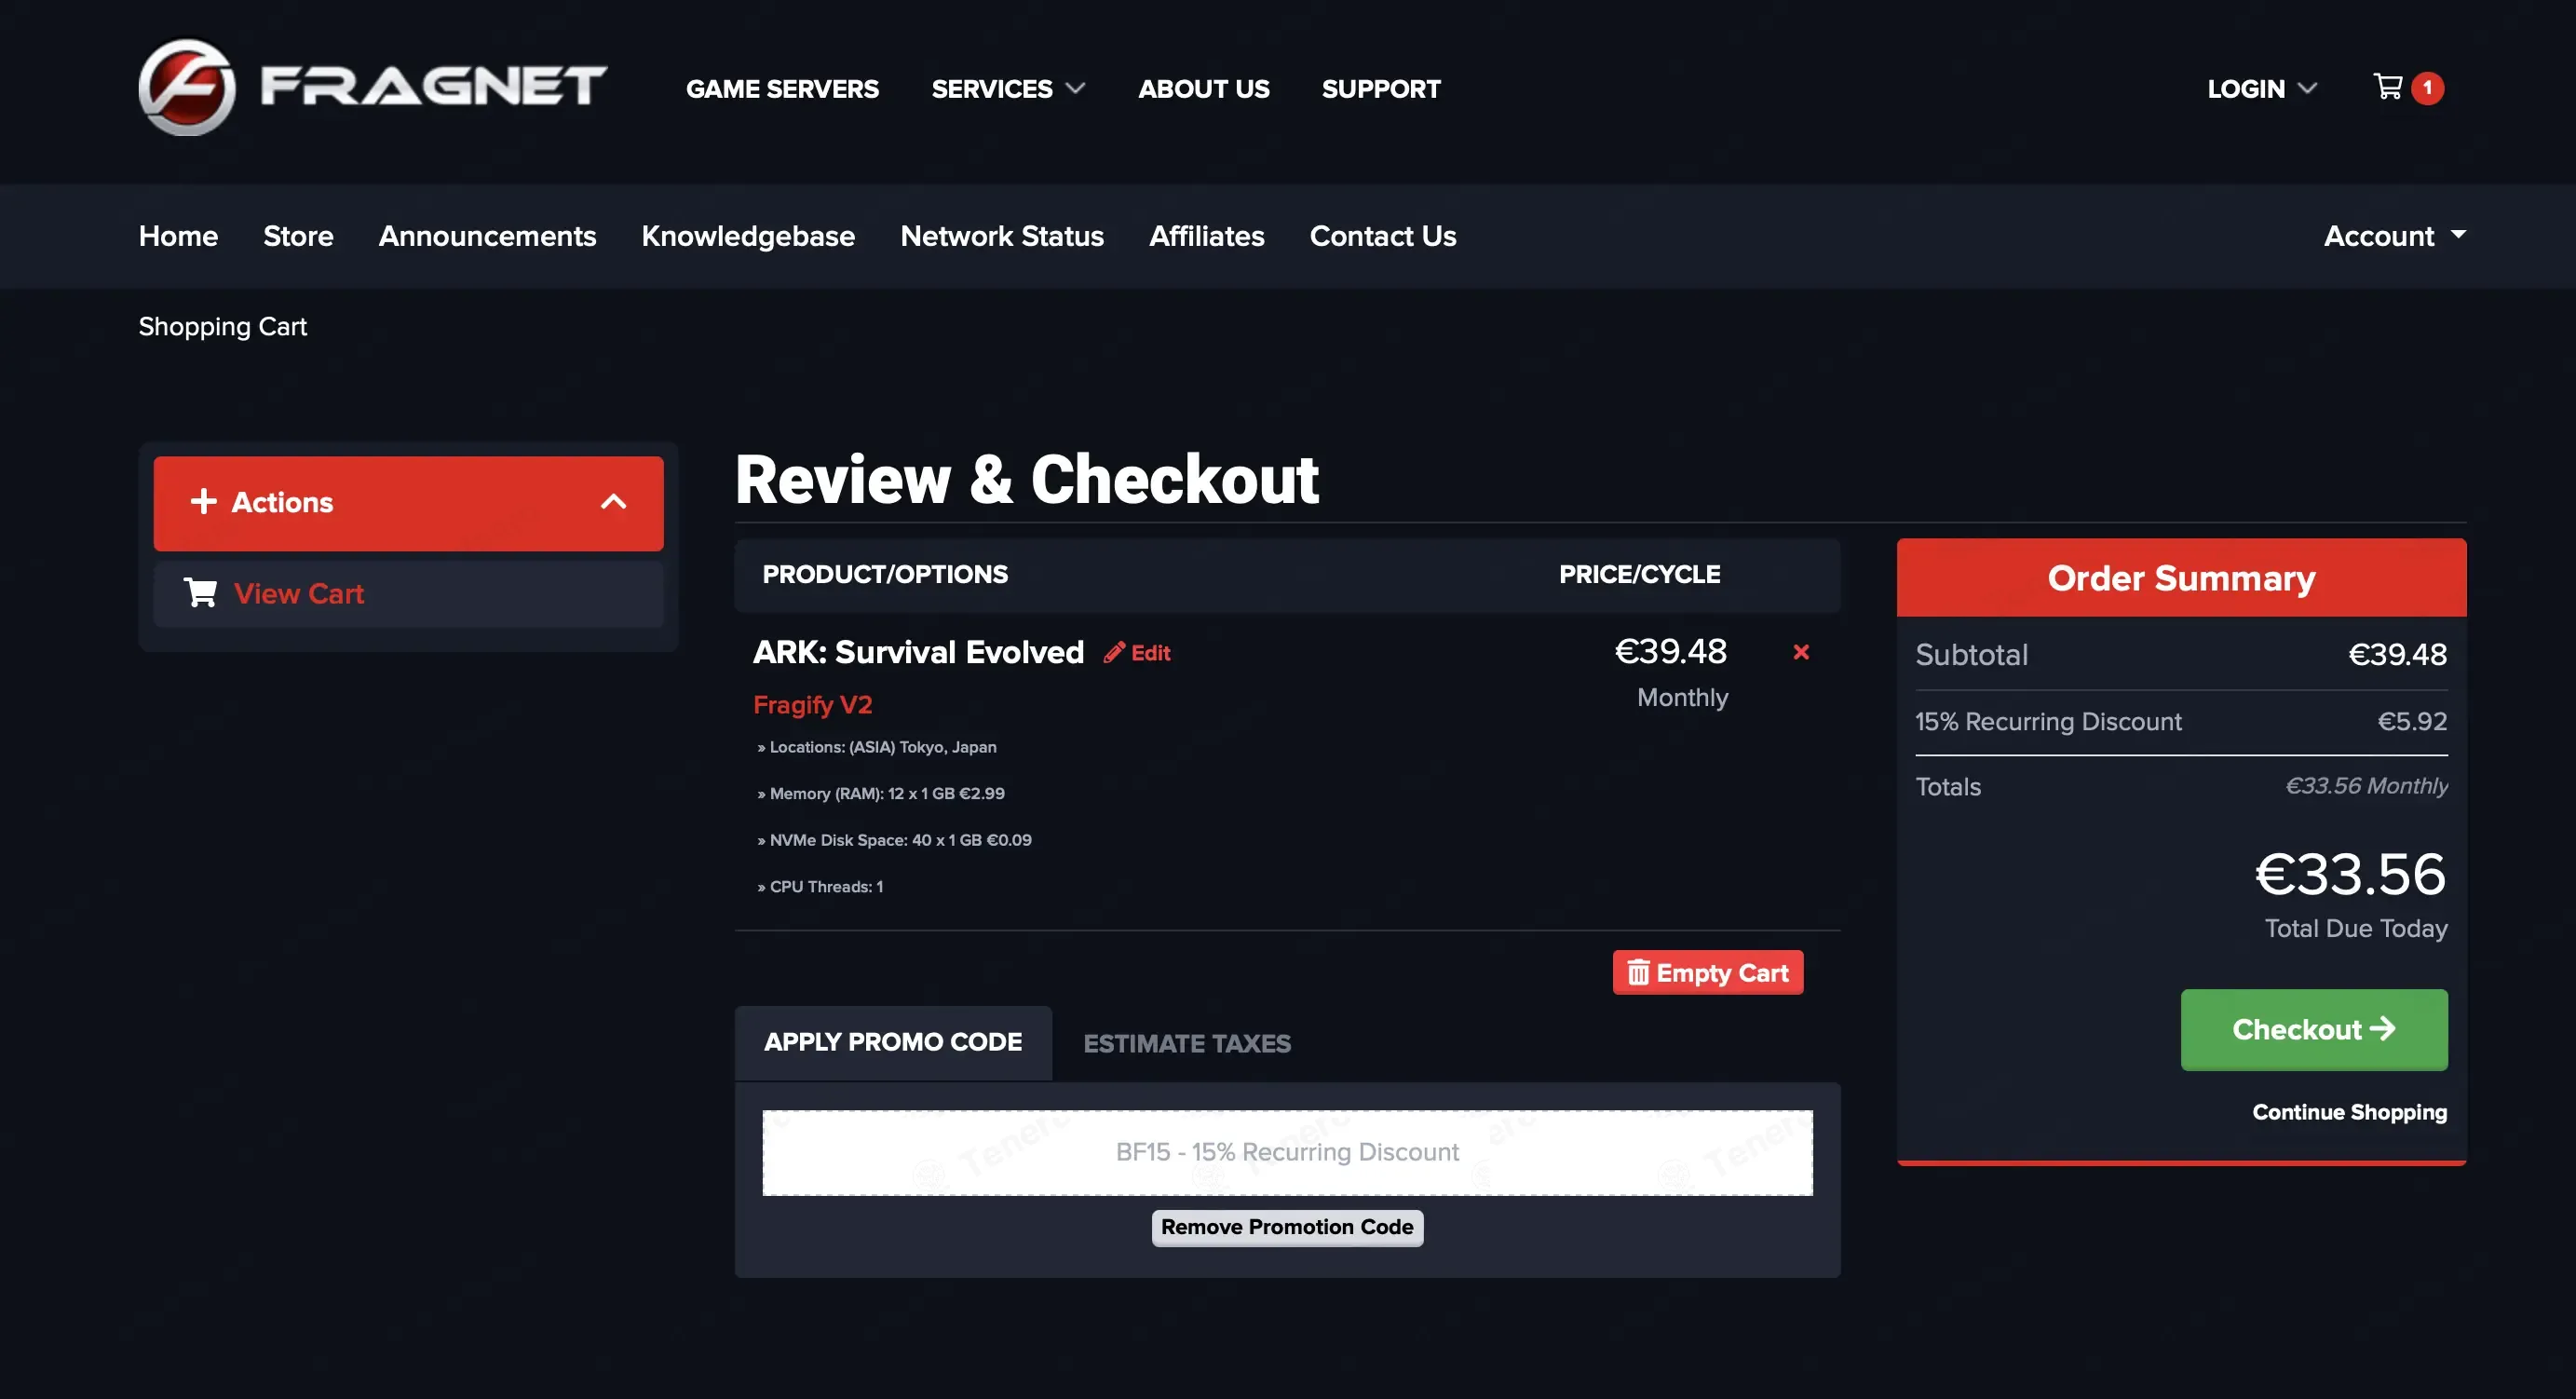Screen dimensions: 2576x1399
Task: Open the shopping cart icon in header
Action: (x=2387, y=87)
